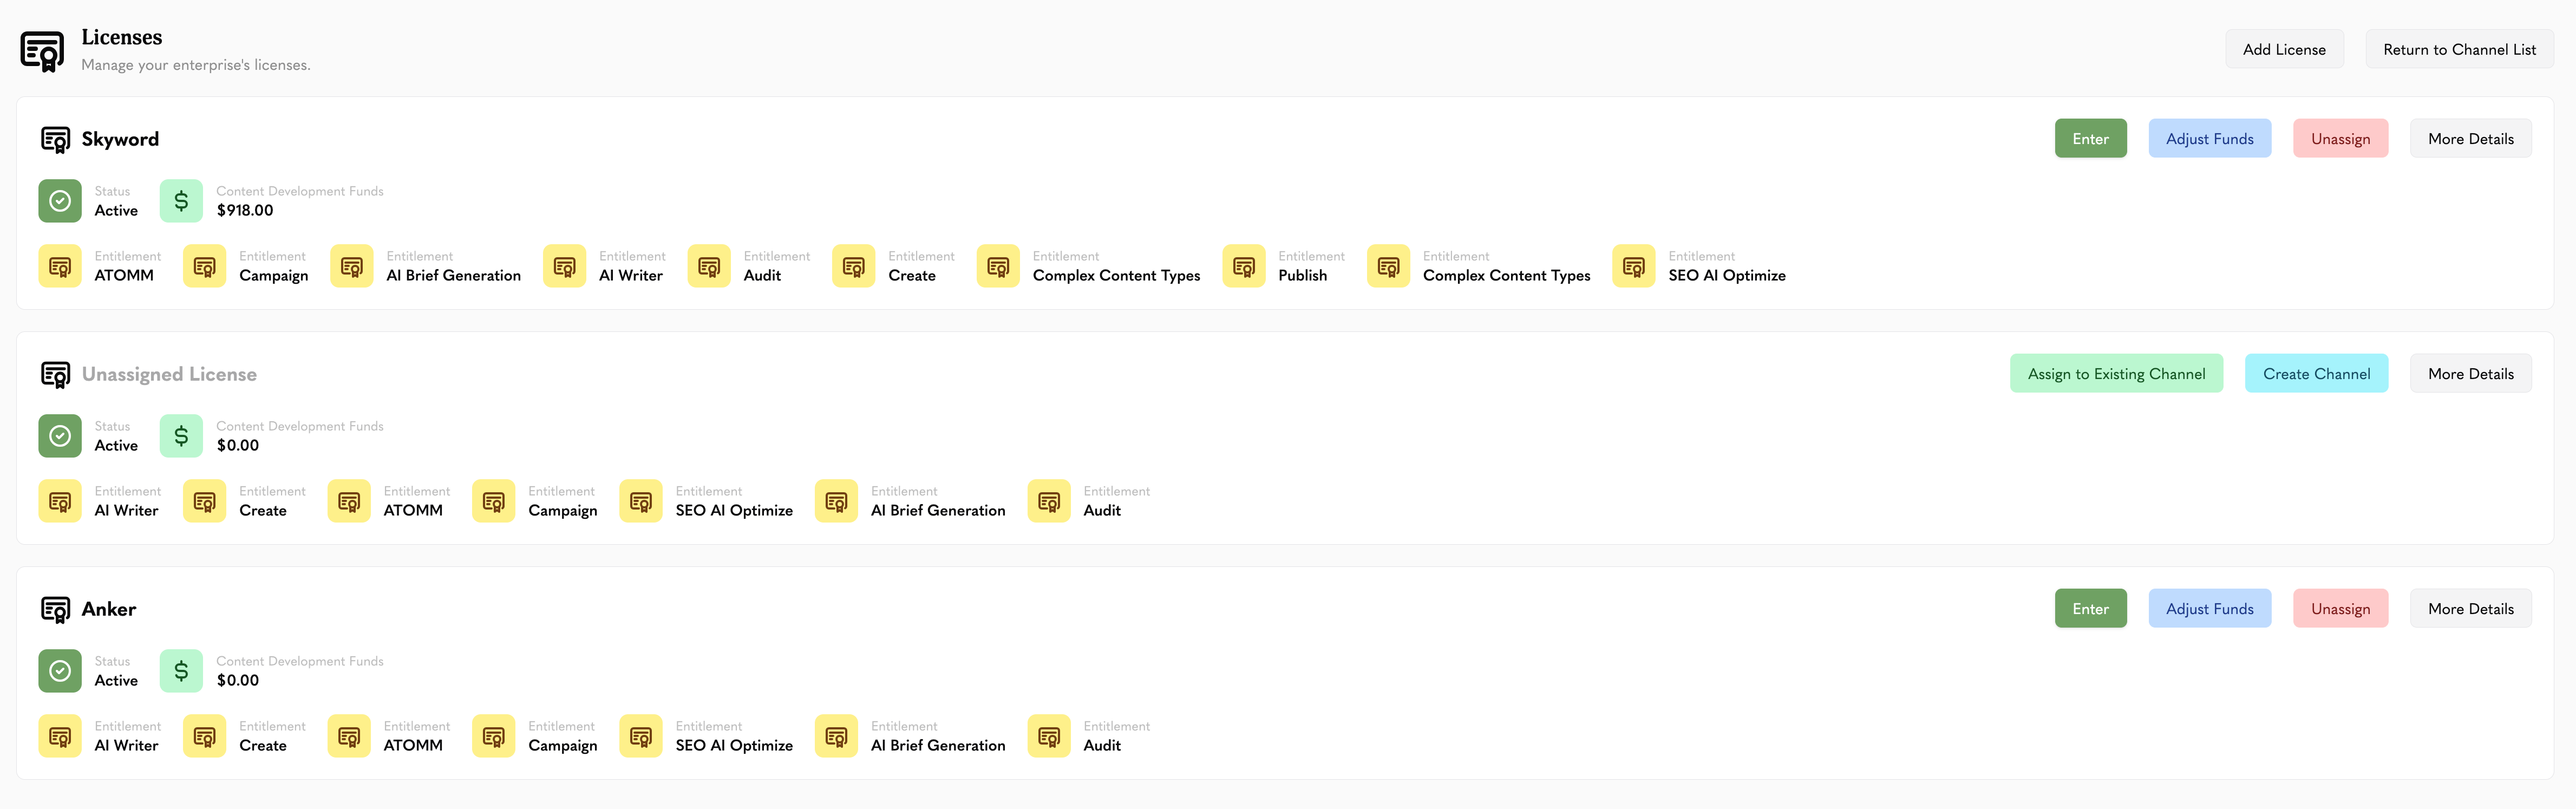Image resolution: width=2576 pixels, height=809 pixels.
Task: Click the Skyword SEO AI Optimize entitlement icon
Action: (1634, 266)
